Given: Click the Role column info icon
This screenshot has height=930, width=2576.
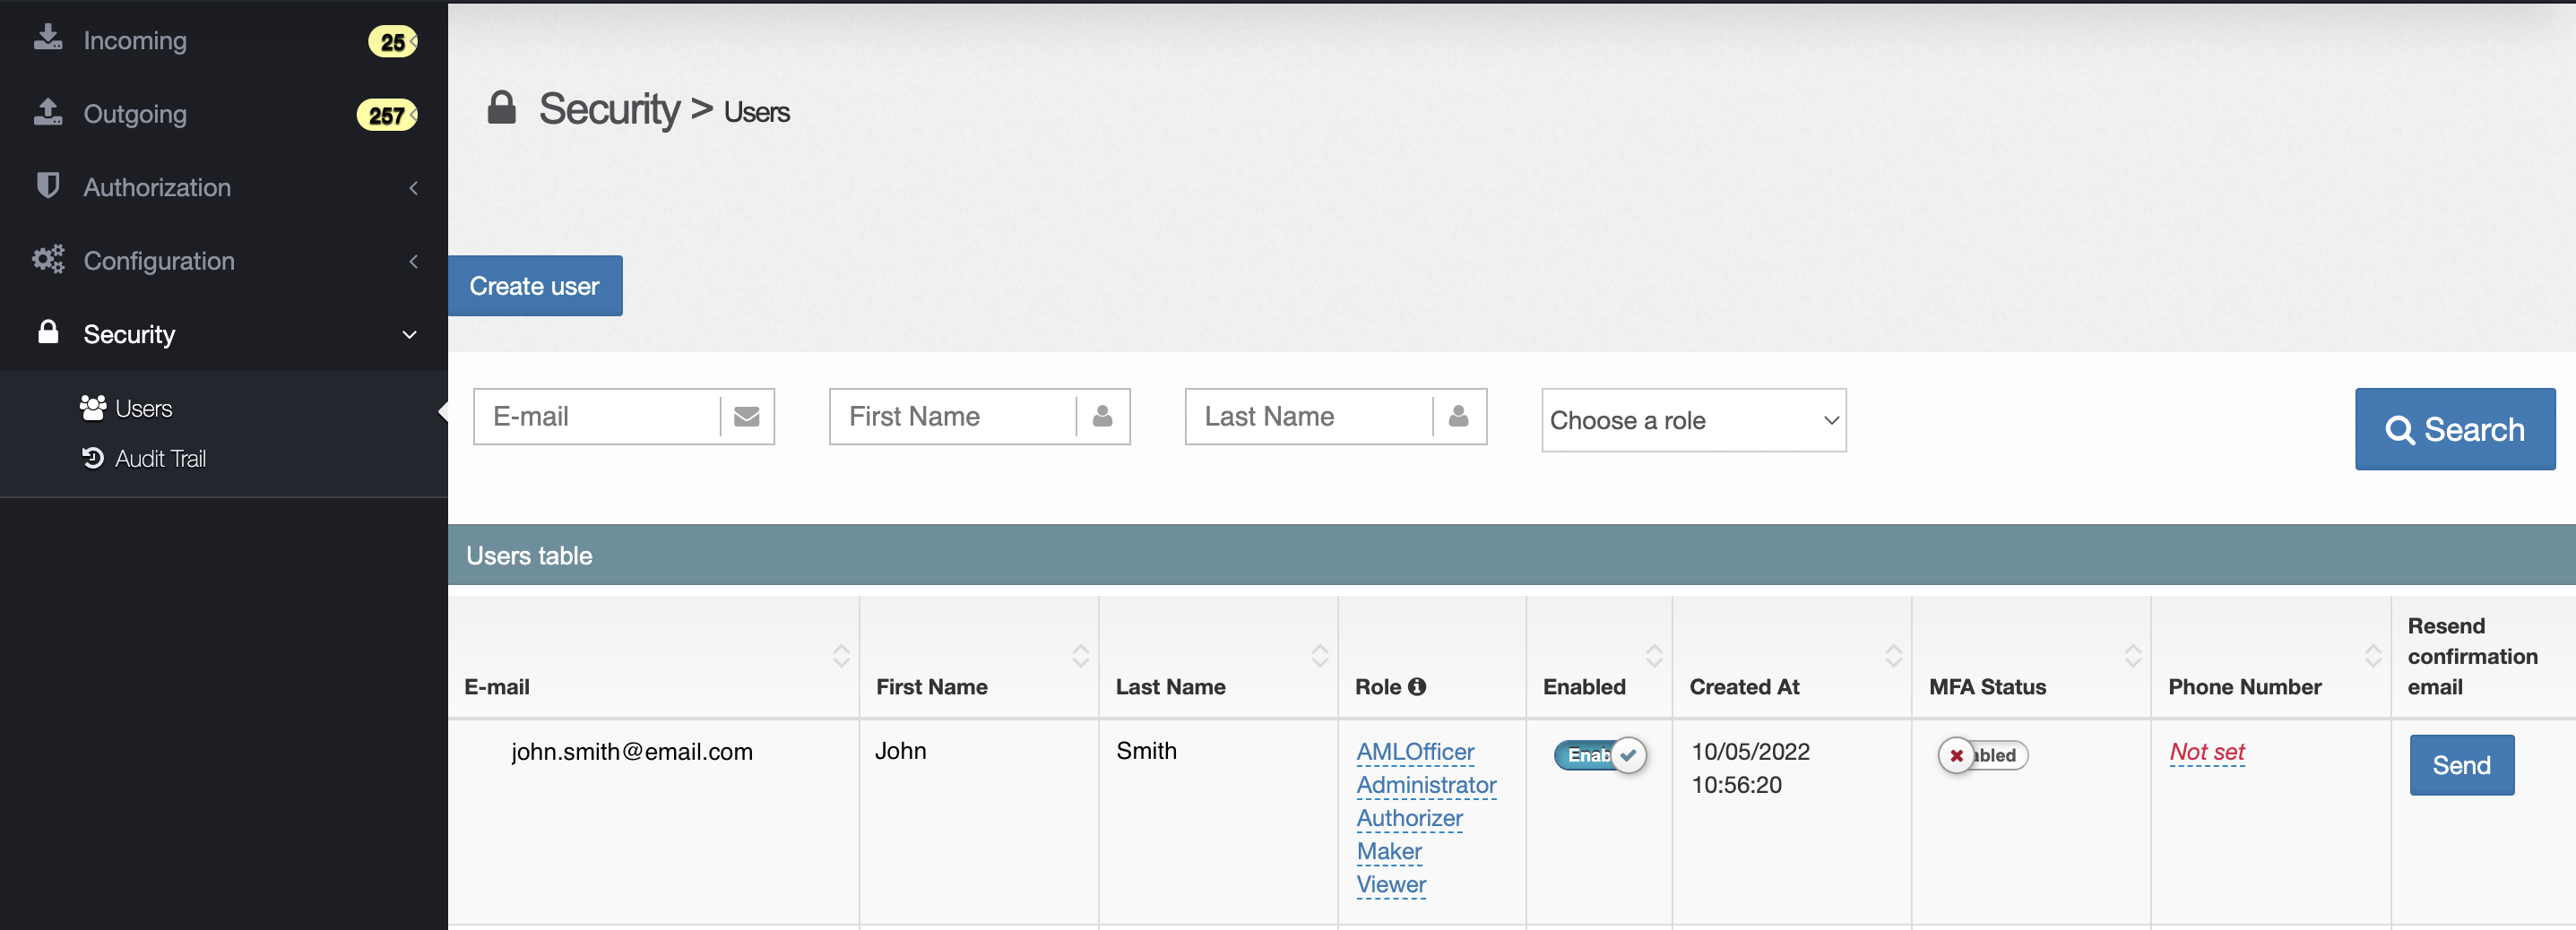Looking at the screenshot, I should pyautogui.click(x=1418, y=686).
